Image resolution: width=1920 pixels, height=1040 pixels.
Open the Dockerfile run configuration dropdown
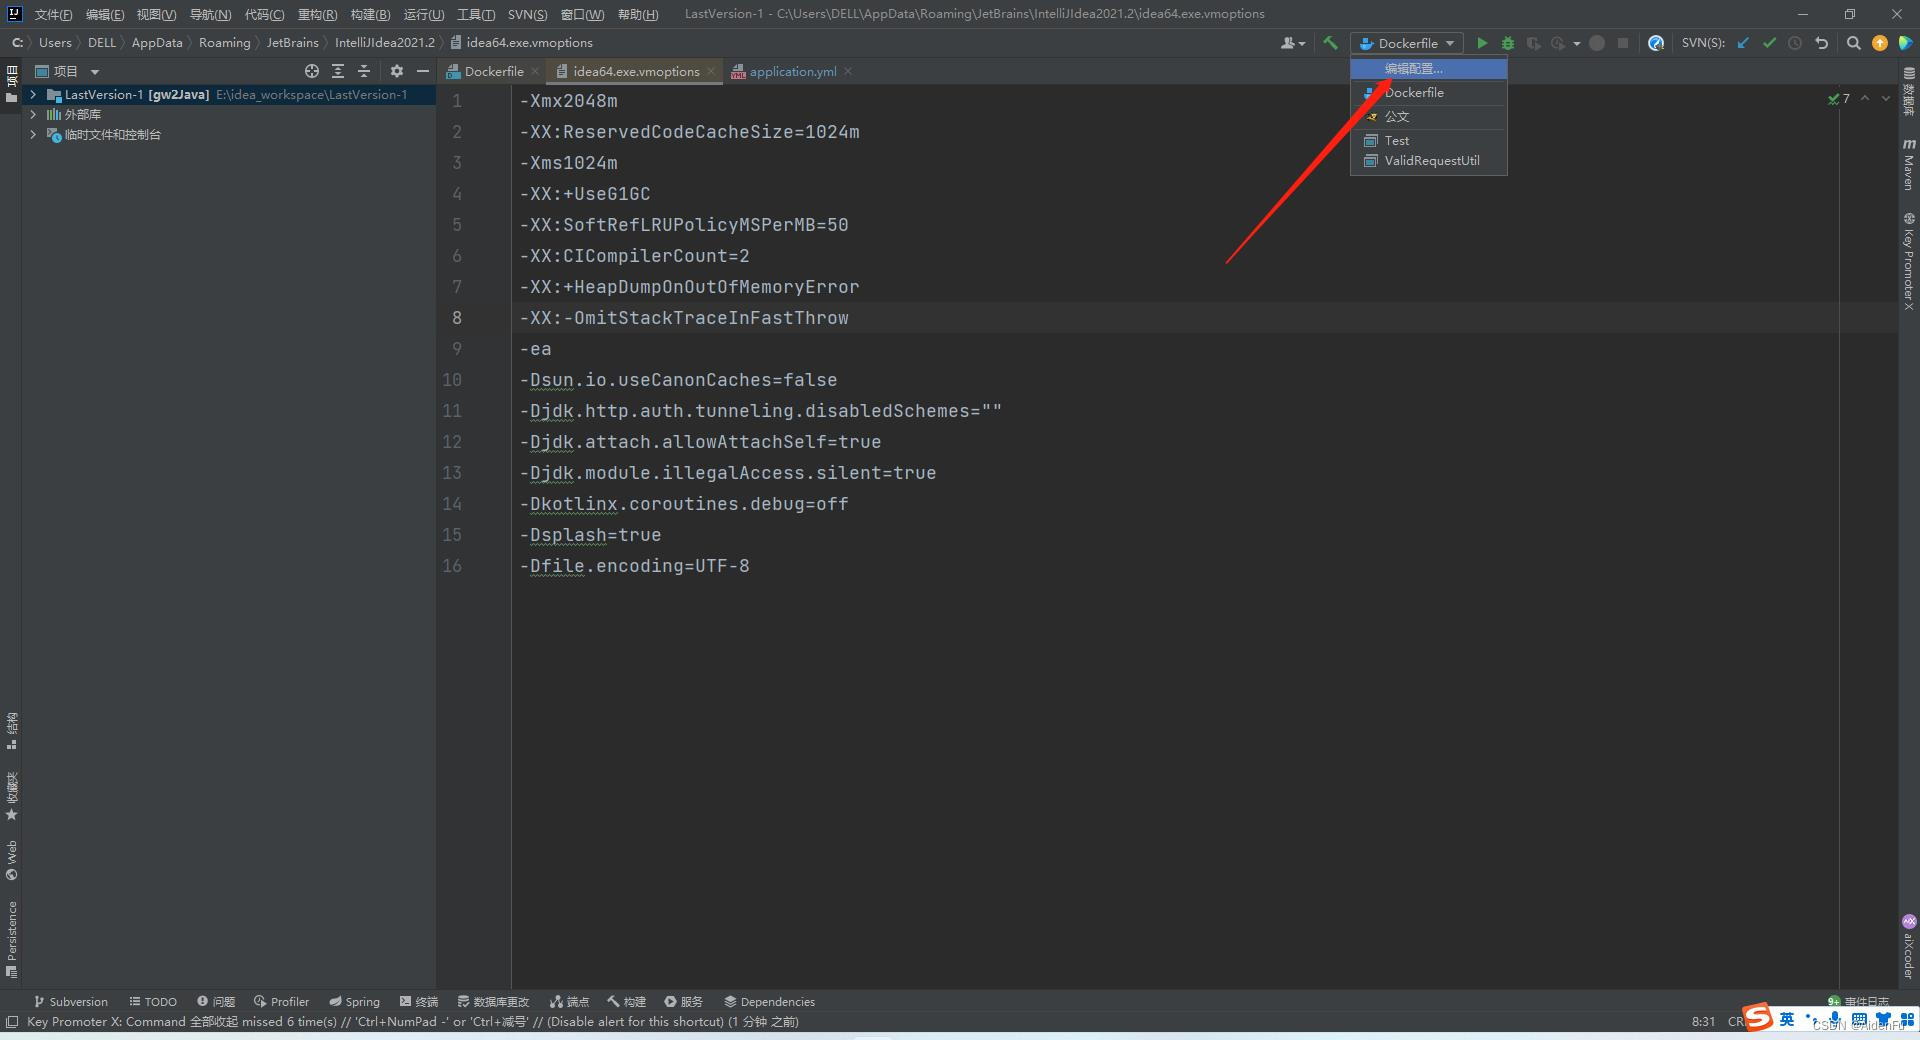coord(1407,43)
